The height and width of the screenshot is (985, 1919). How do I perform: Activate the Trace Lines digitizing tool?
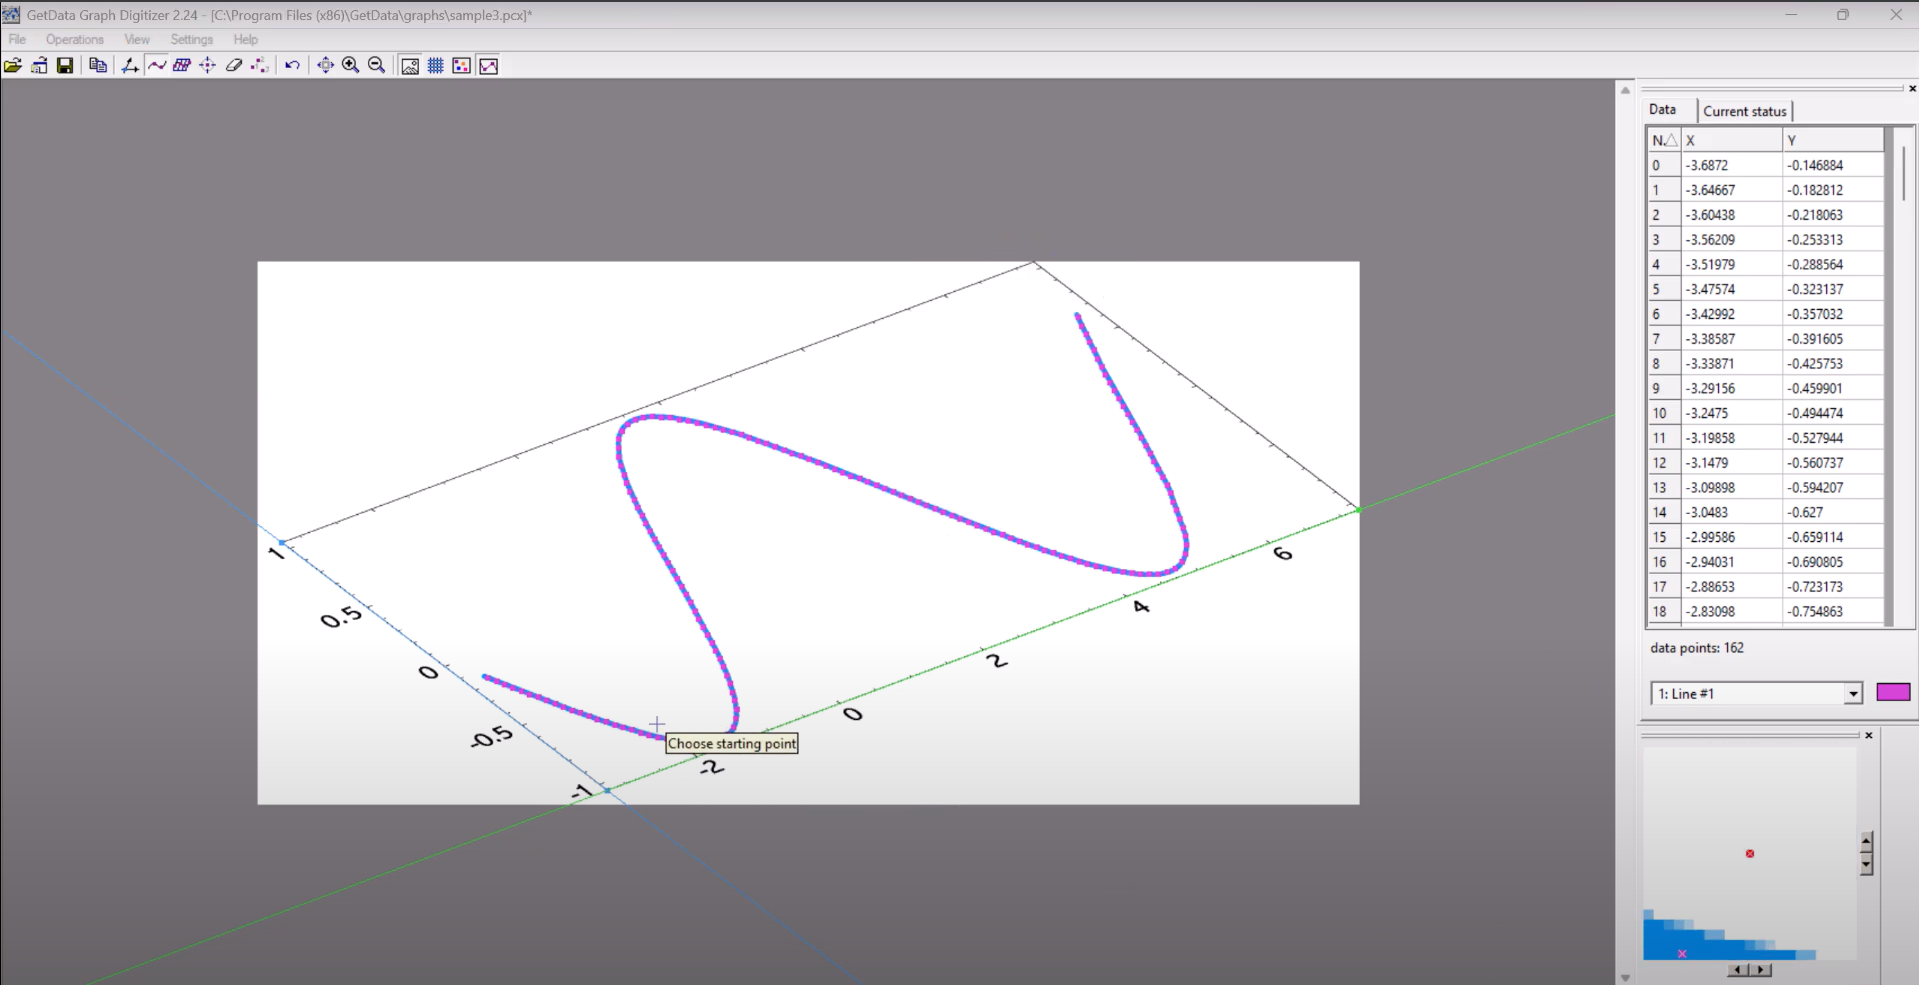pyautogui.click(x=158, y=65)
